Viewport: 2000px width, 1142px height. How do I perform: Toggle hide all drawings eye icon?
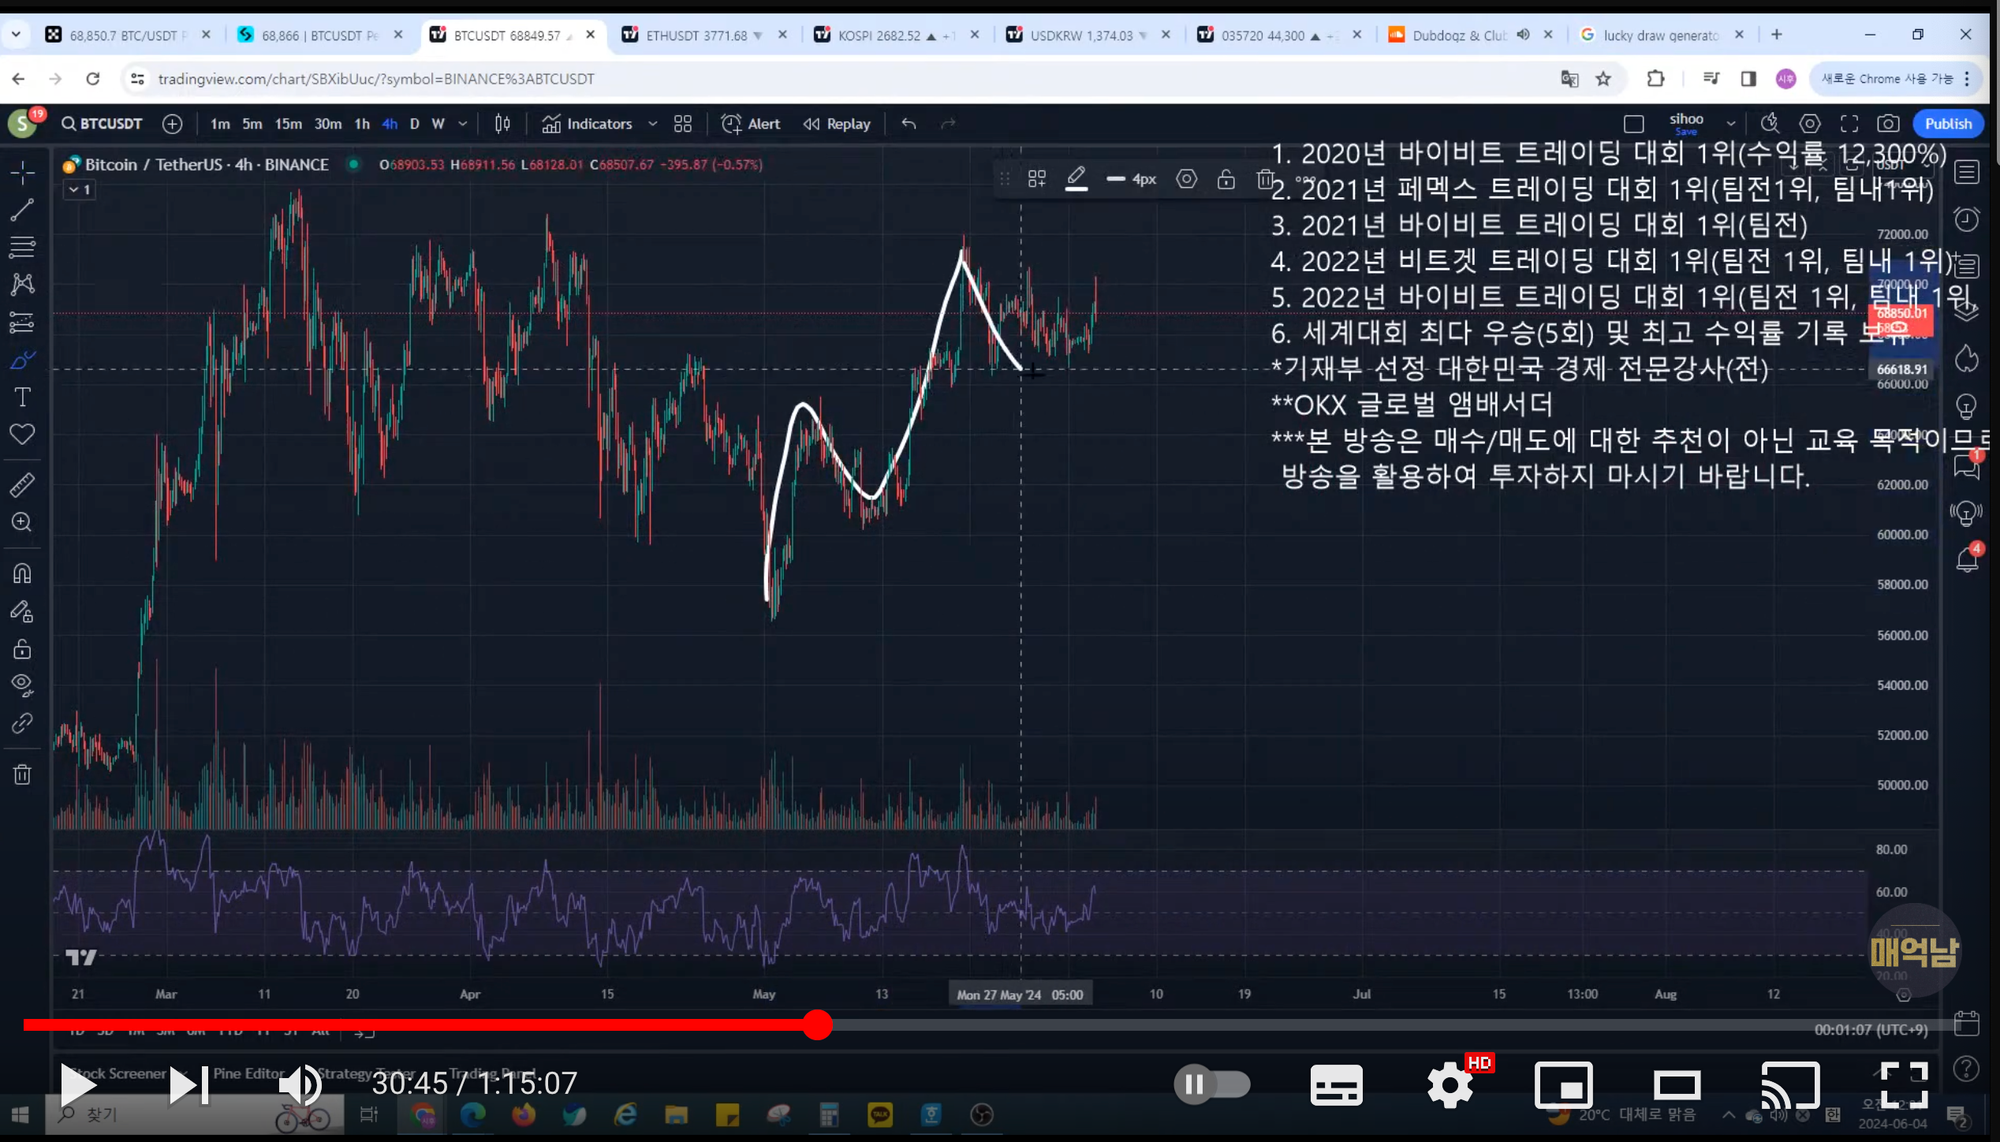click(x=22, y=686)
